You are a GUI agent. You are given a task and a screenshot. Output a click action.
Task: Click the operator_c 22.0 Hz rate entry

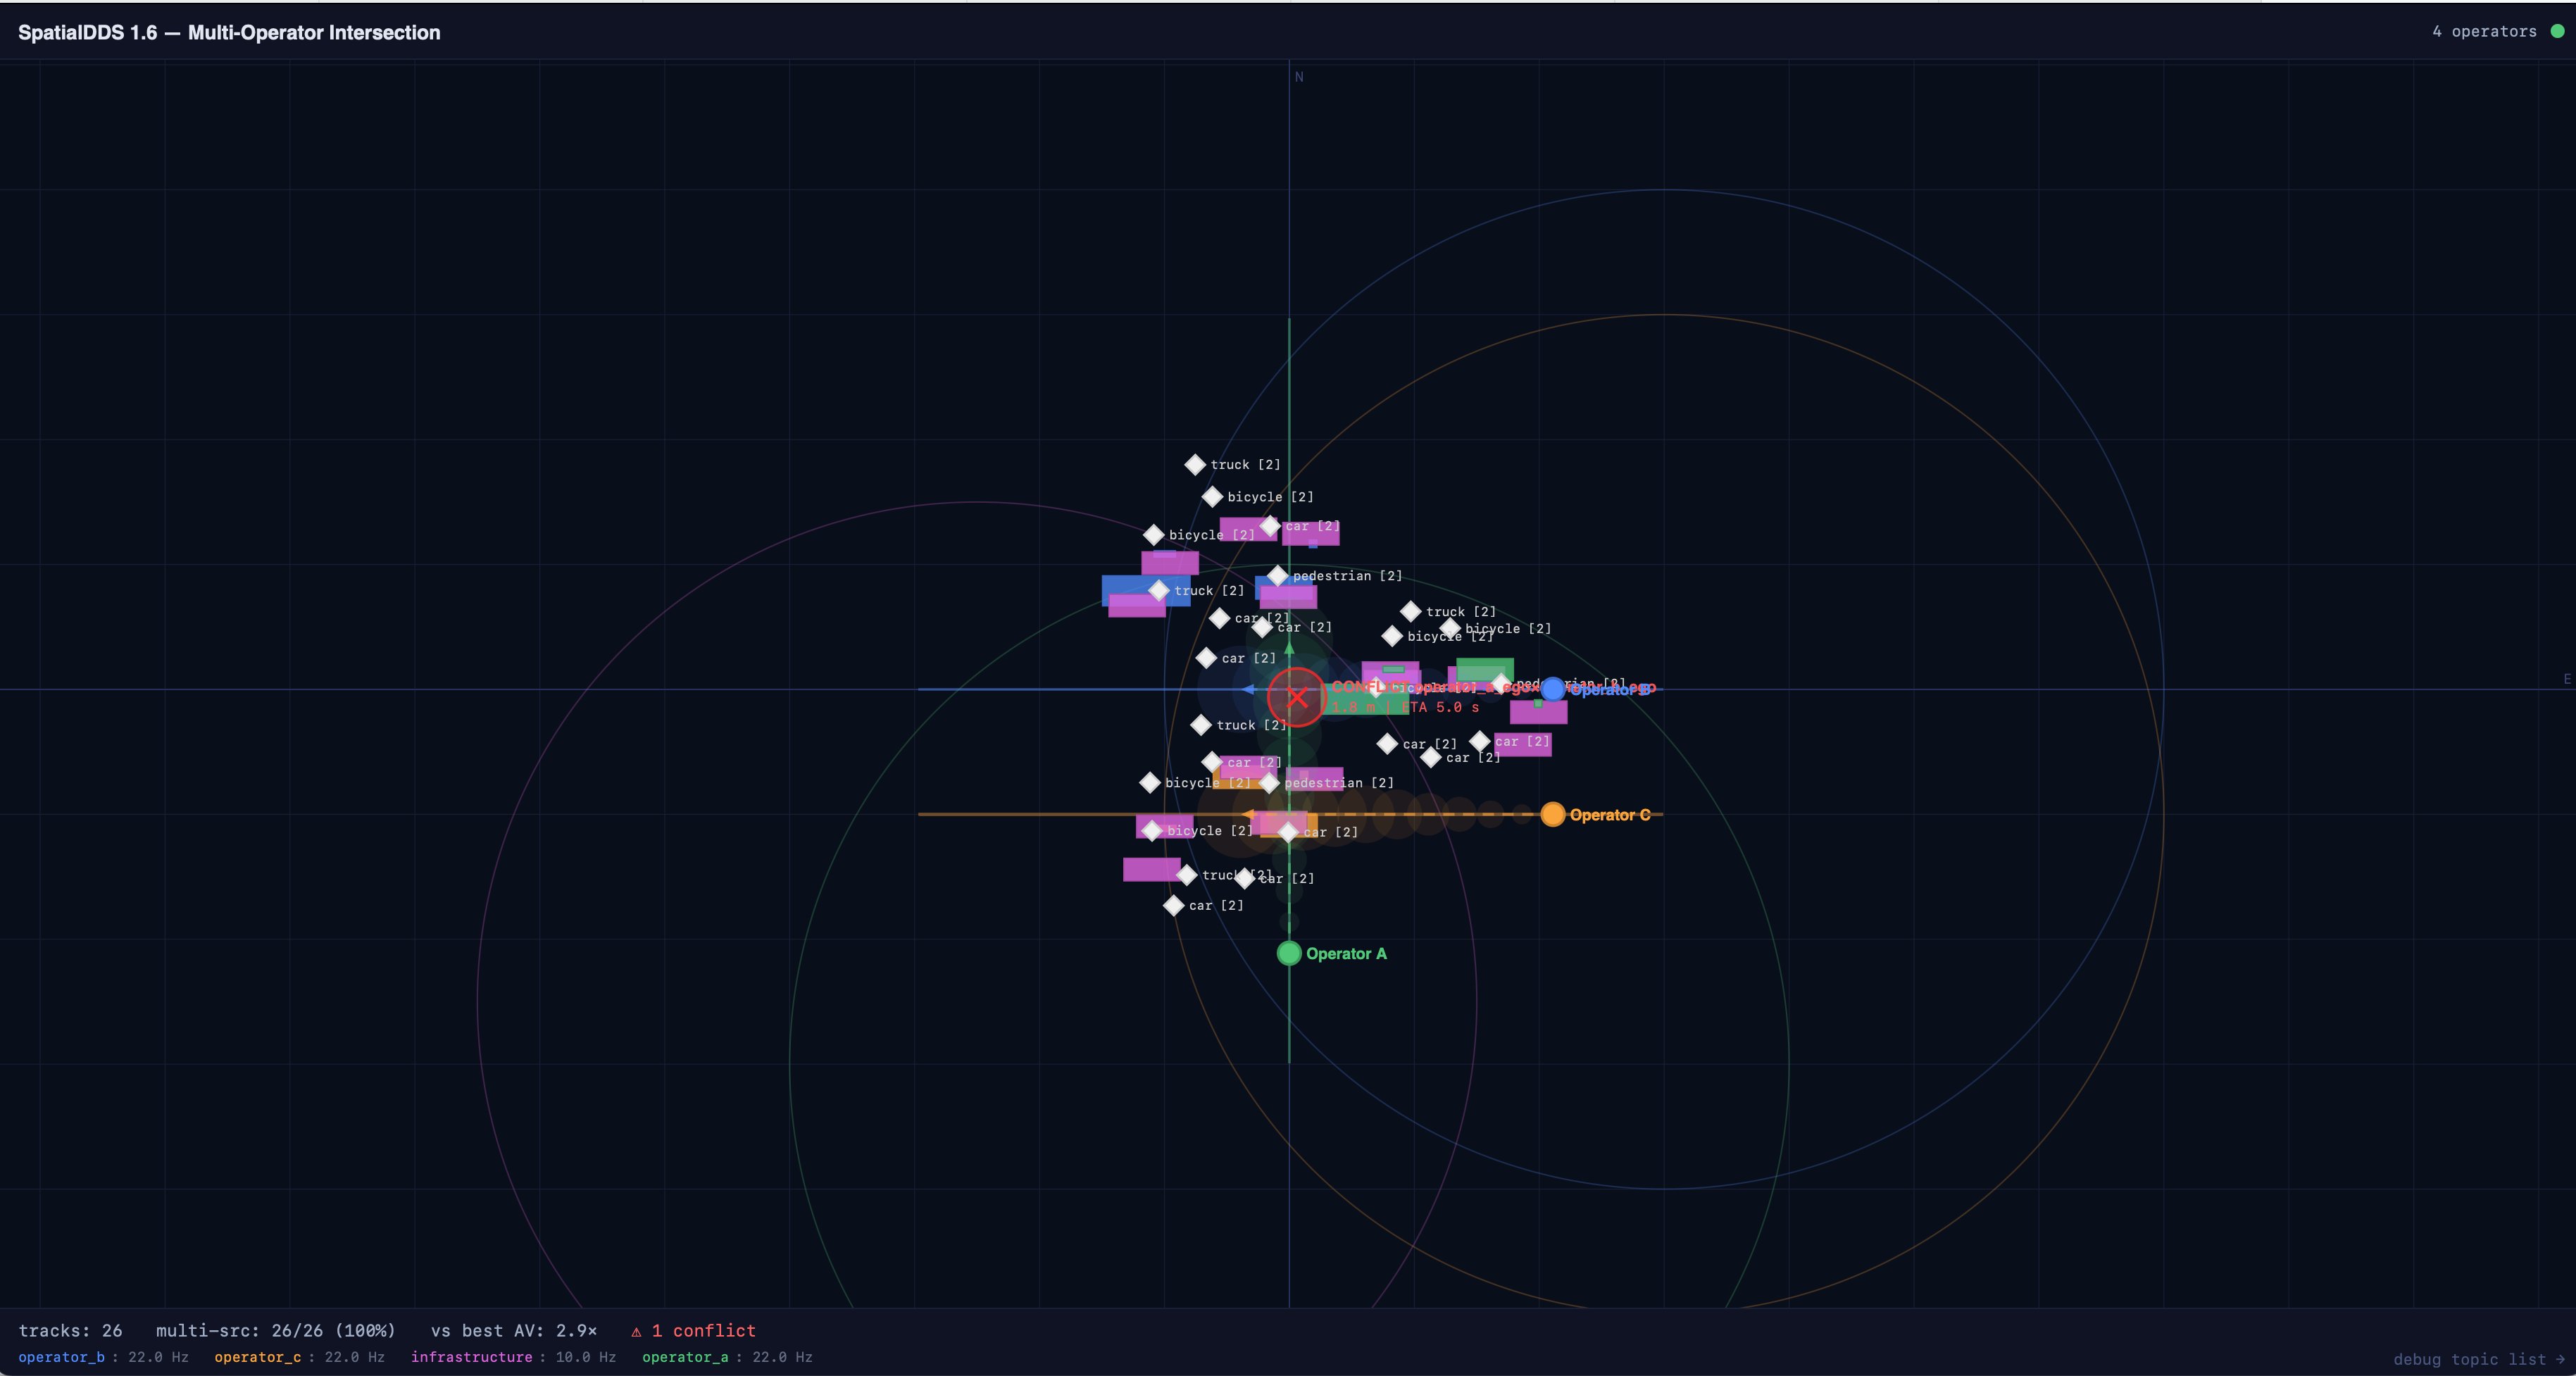pos(299,1357)
